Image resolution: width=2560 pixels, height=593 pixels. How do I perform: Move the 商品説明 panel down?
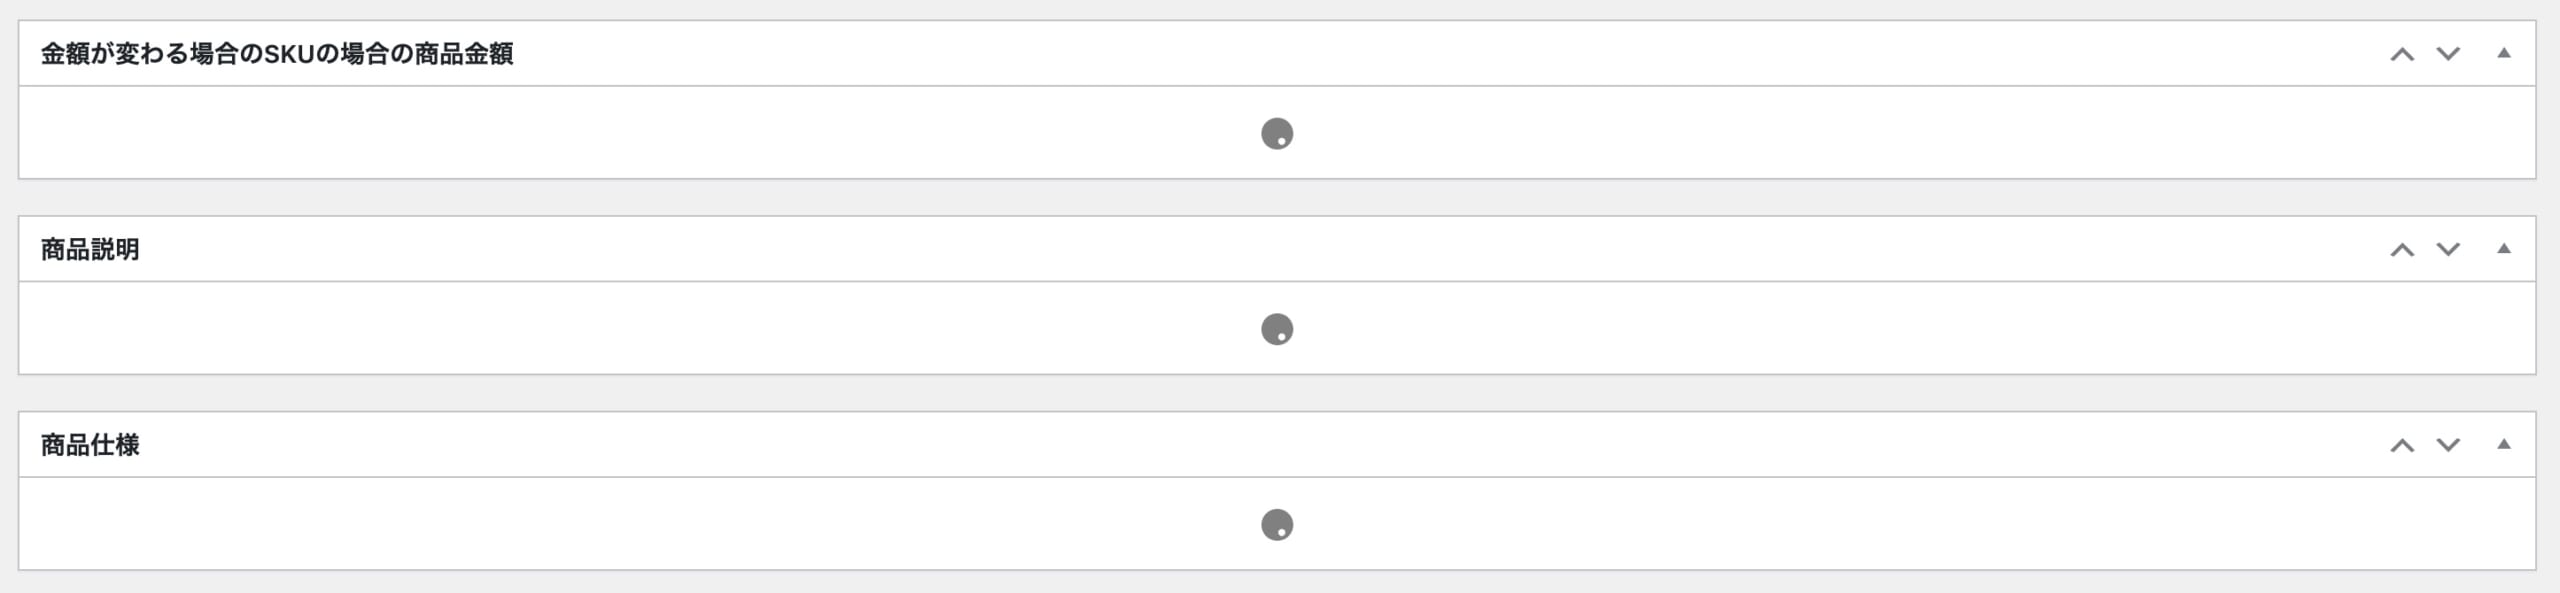tap(2448, 249)
